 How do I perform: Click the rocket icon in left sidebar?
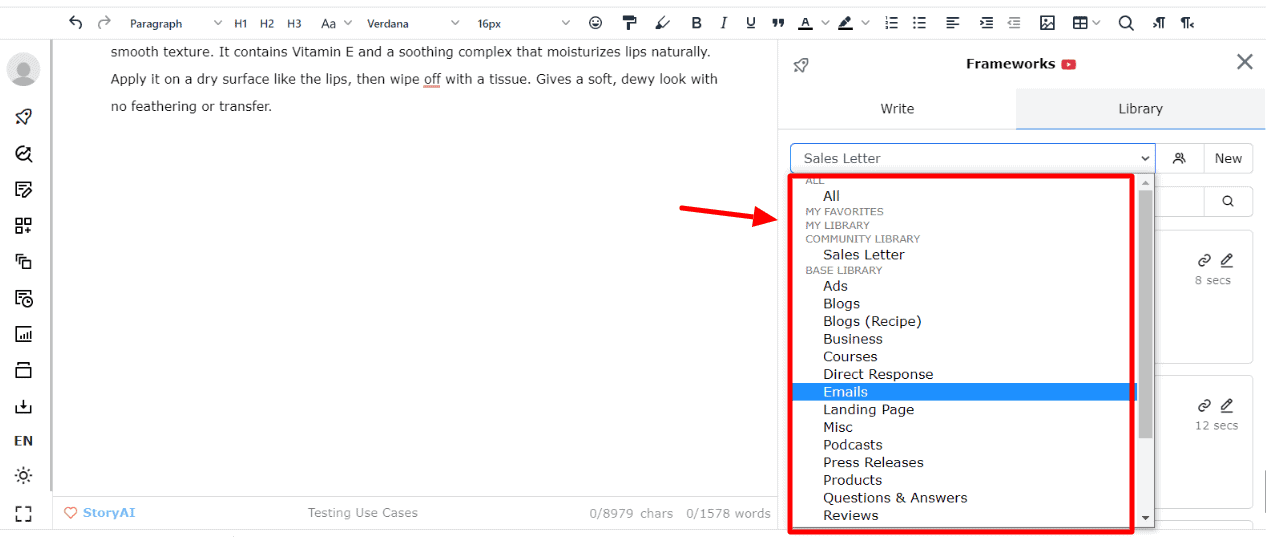coord(23,117)
